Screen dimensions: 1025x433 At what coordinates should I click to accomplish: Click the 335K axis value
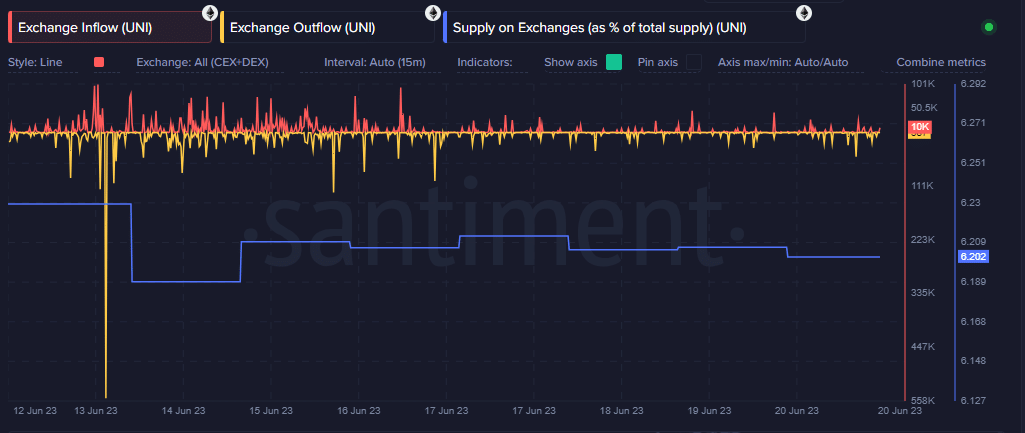[x=923, y=292]
